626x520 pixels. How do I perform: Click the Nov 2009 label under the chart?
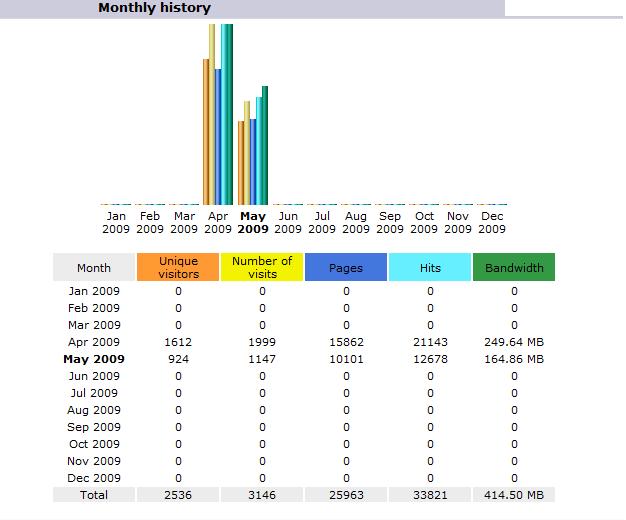click(458, 222)
